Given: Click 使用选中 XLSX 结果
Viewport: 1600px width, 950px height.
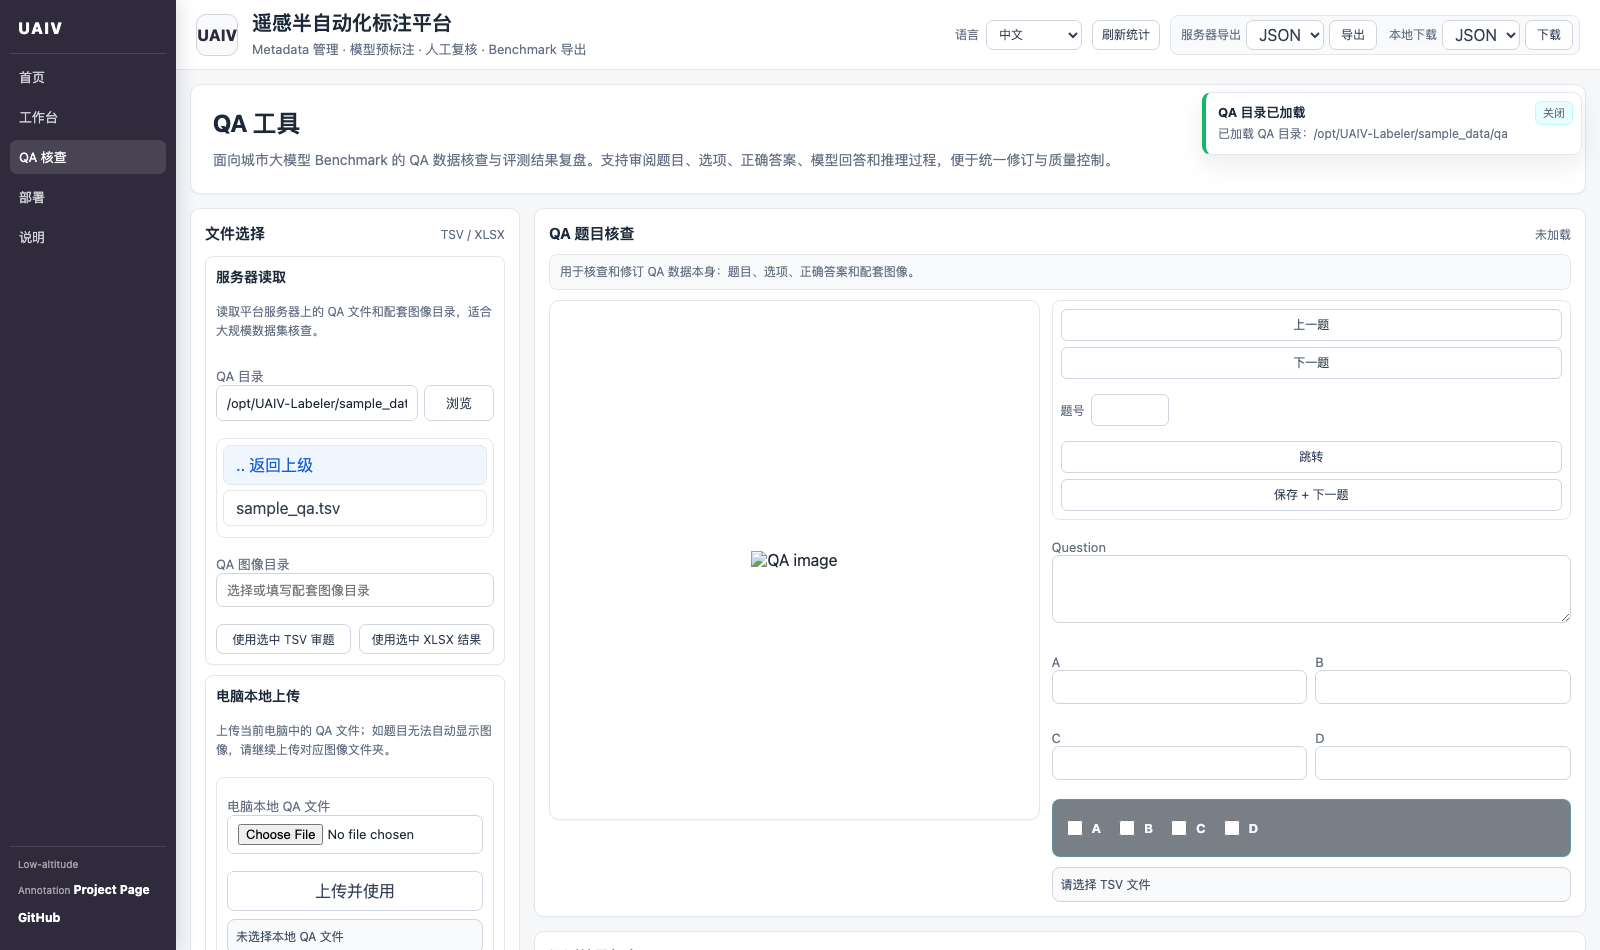Looking at the screenshot, I should (x=426, y=639).
